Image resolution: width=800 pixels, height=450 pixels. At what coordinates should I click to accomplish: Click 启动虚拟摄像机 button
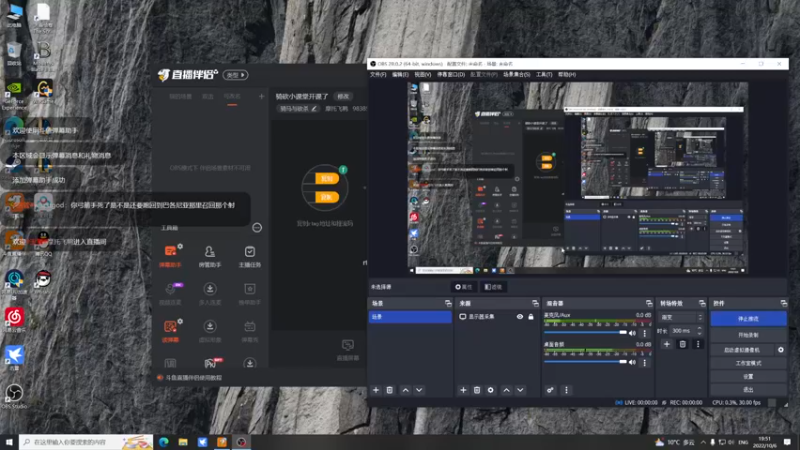pos(742,350)
